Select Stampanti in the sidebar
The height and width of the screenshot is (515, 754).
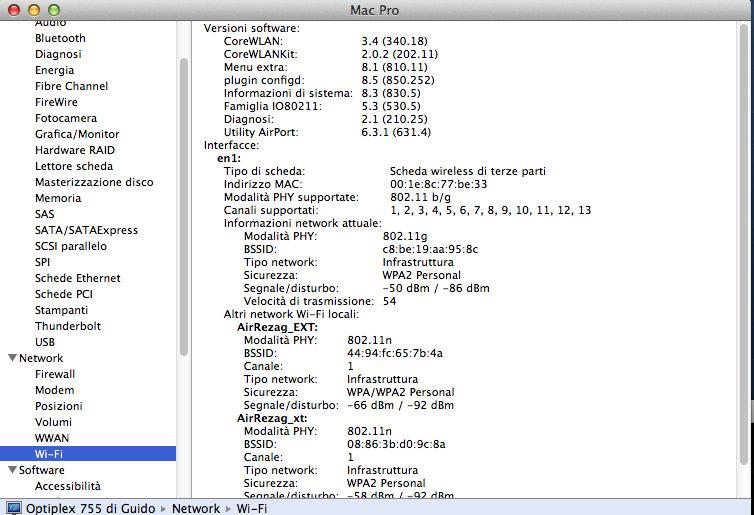pyautogui.click(x=61, y=310)
